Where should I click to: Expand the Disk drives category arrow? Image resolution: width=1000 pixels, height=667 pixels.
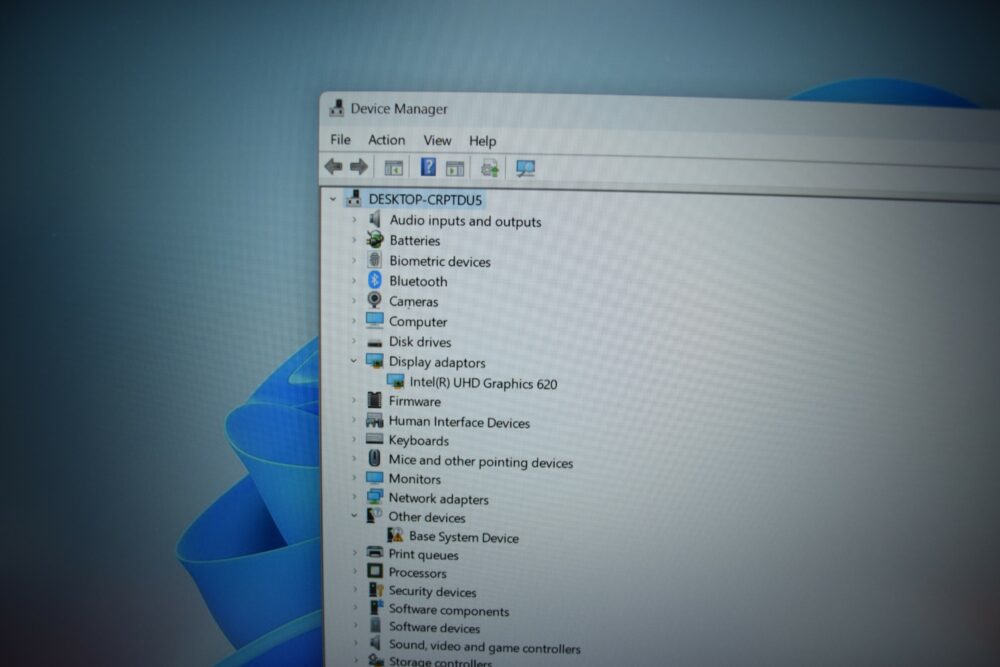(354, 341)
